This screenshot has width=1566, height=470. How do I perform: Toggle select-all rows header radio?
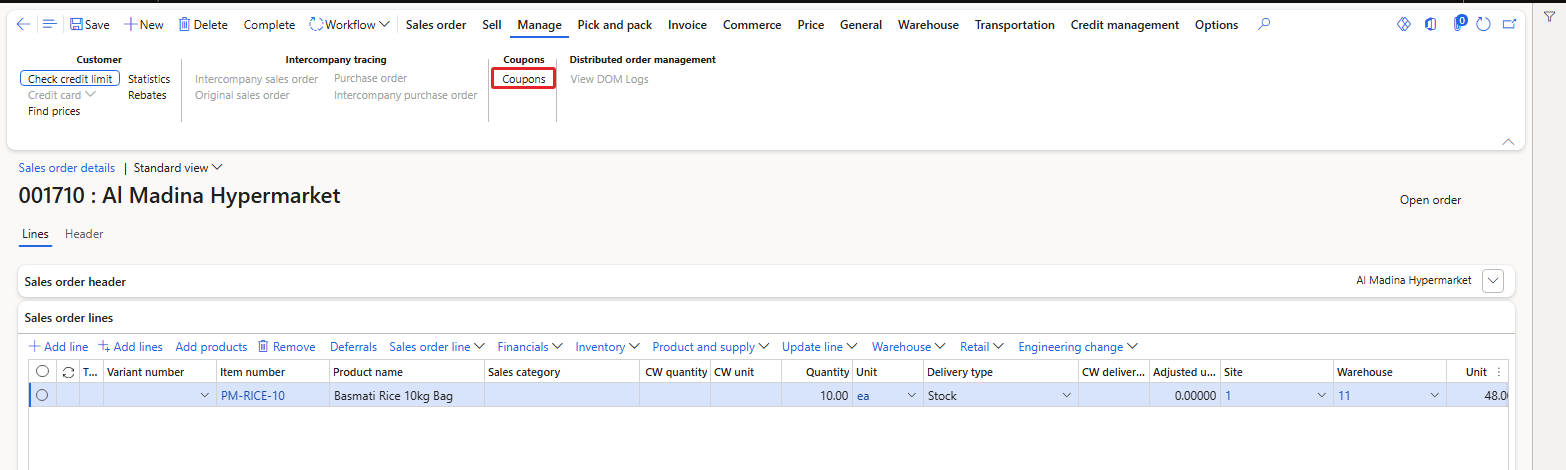pos(42,371)
